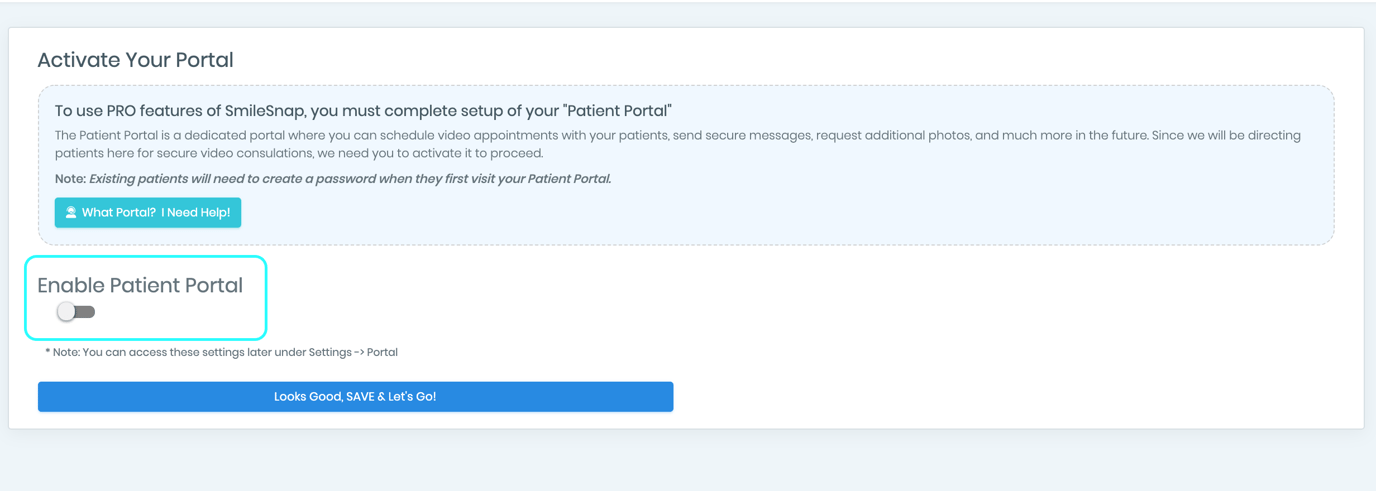
Task: Select the "Activate Your Portal" heading
Action: pos(135,60)
